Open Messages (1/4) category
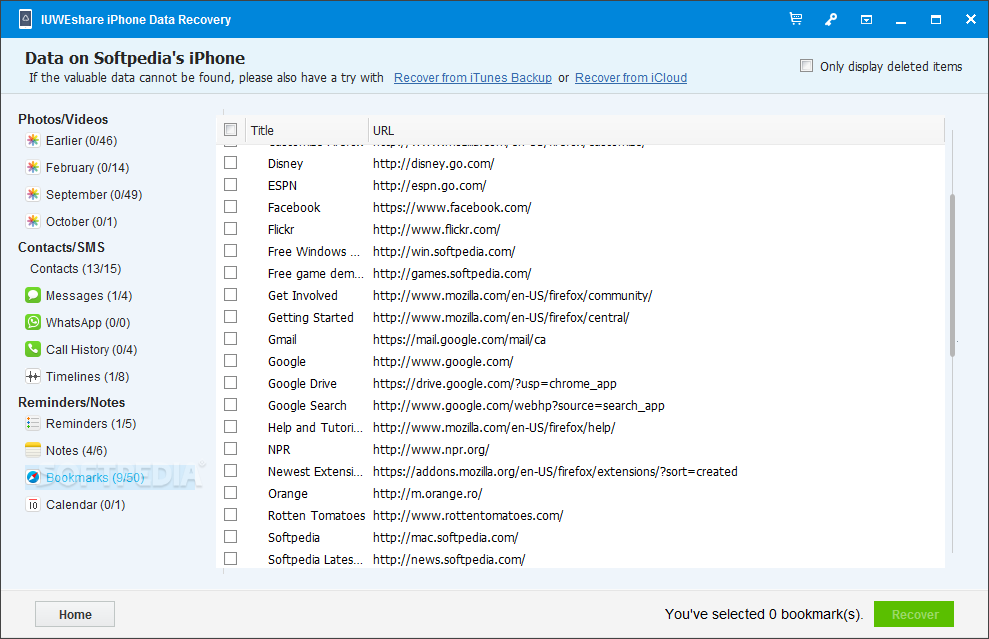Viewport: 989px width, 639px height. (89, 296)
